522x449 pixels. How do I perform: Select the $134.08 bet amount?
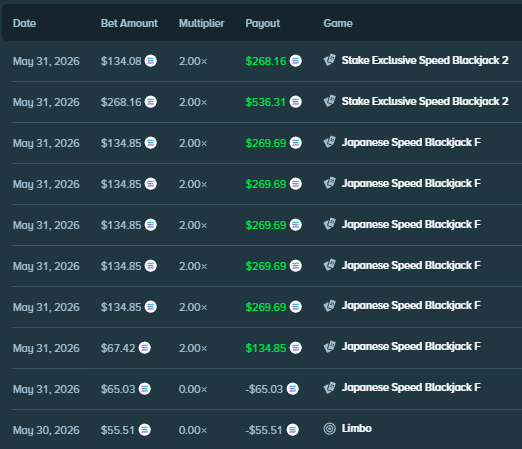click(121, 61)
